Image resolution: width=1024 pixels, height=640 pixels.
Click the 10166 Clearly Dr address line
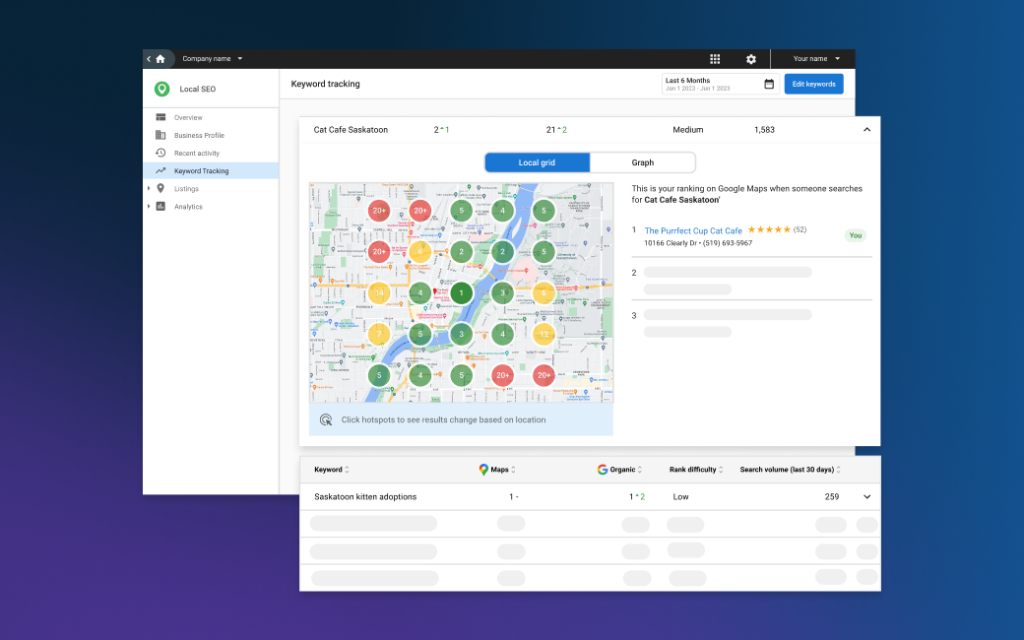(697, 243)
